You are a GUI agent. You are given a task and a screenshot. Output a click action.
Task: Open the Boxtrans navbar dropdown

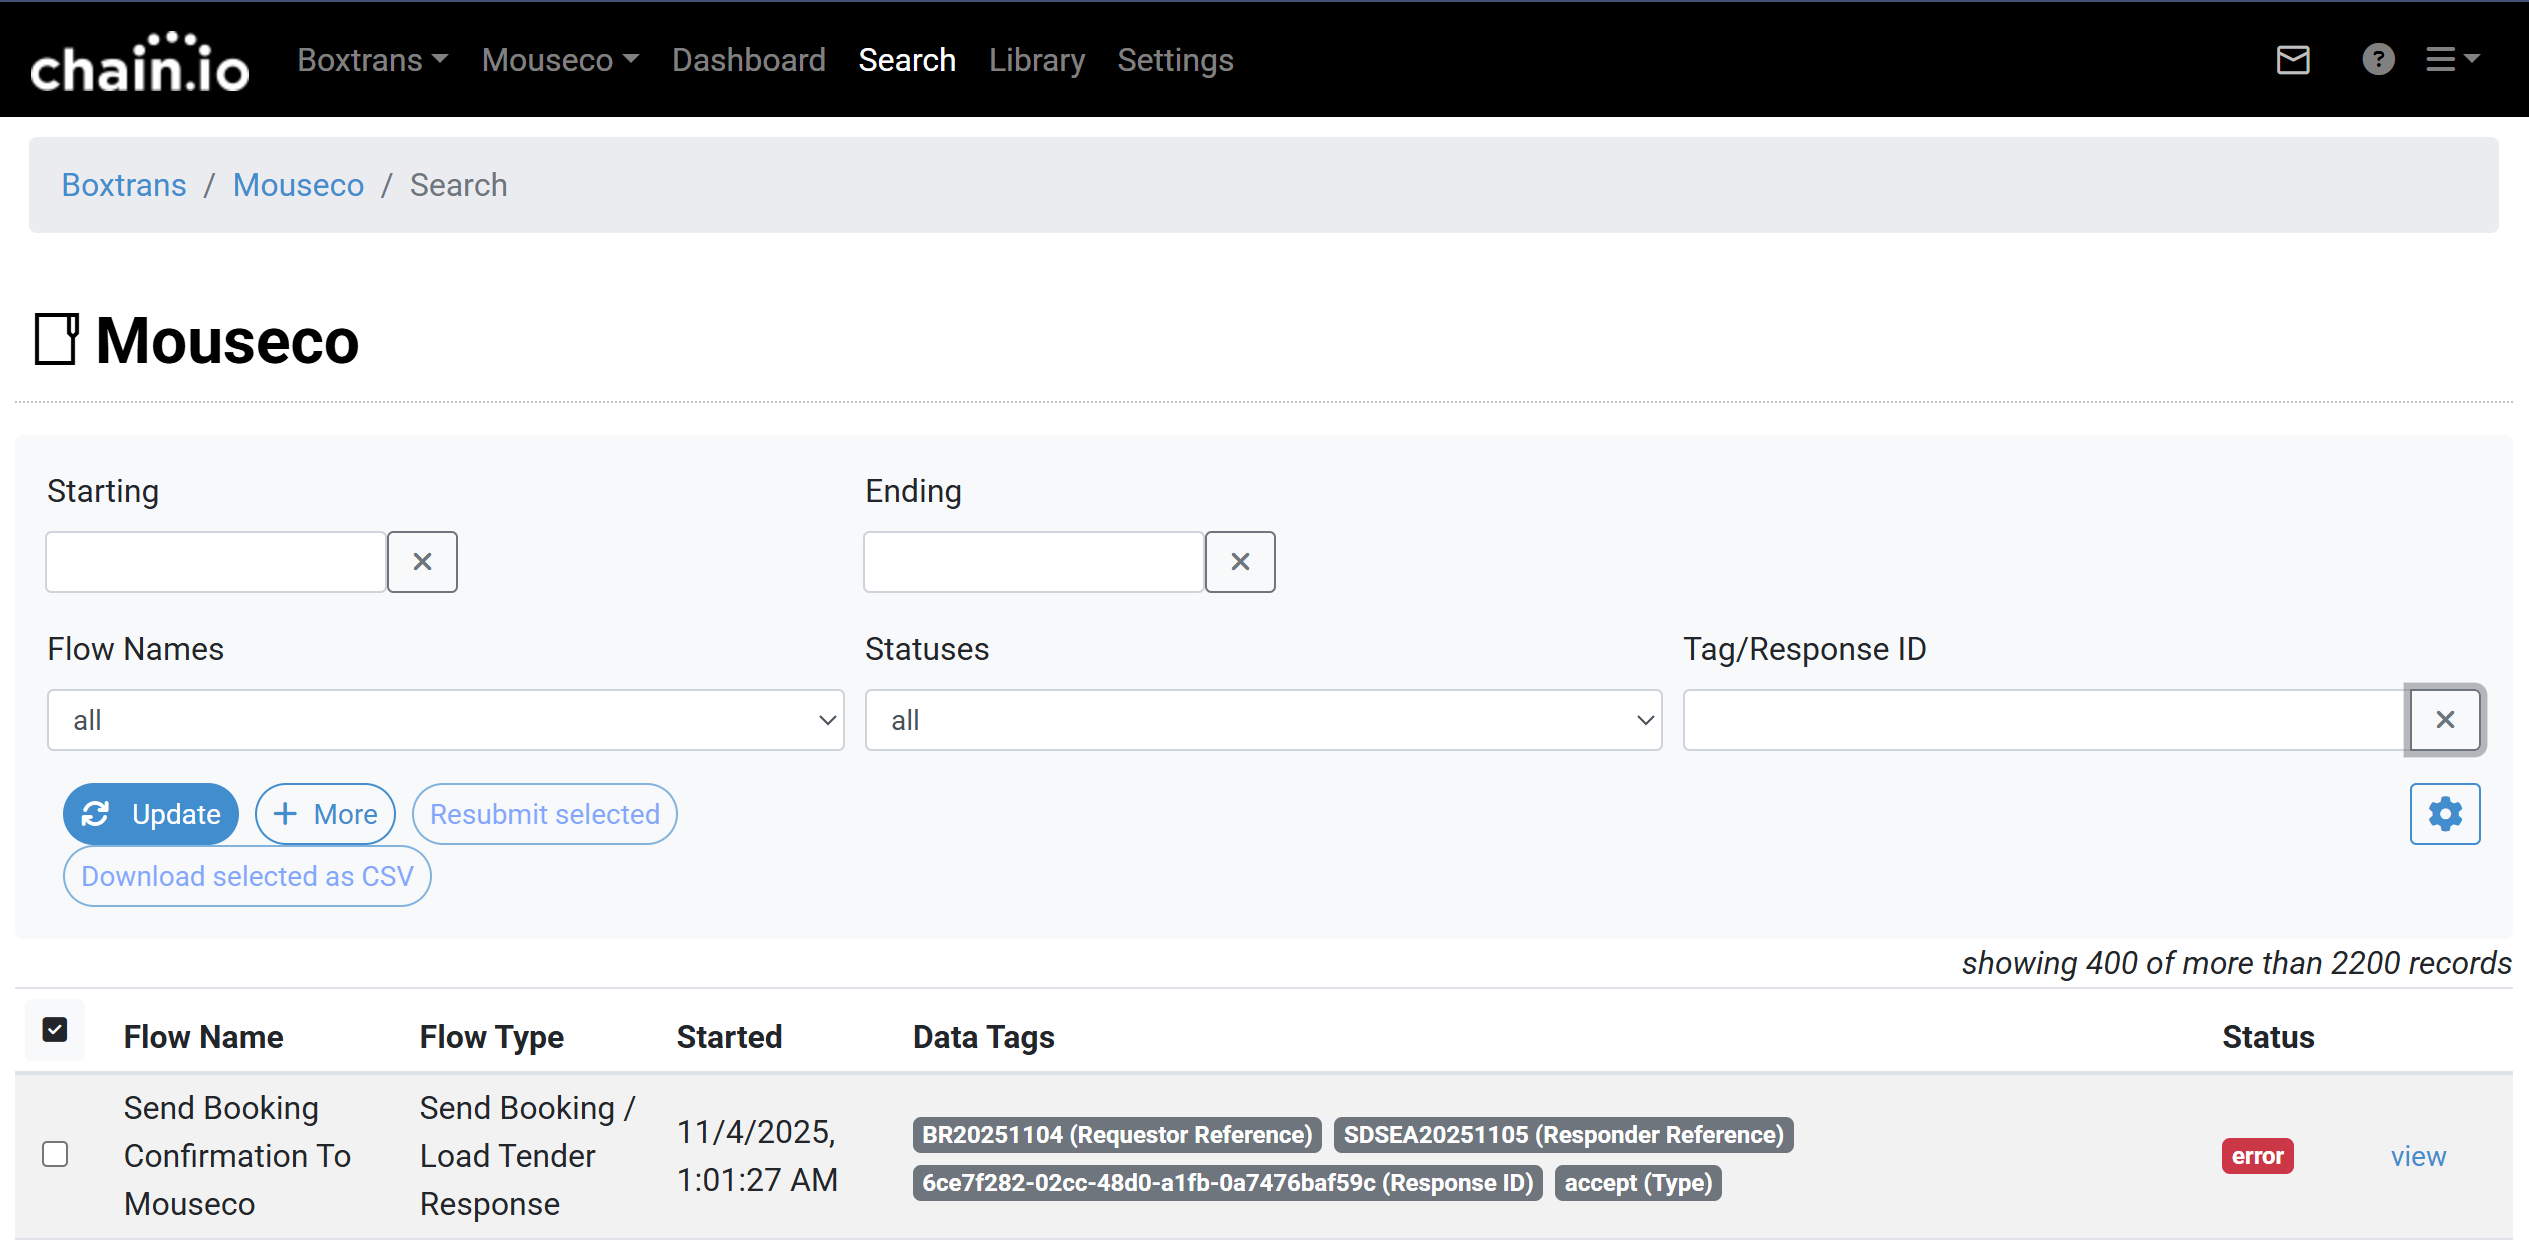click(x=372, y=60)
